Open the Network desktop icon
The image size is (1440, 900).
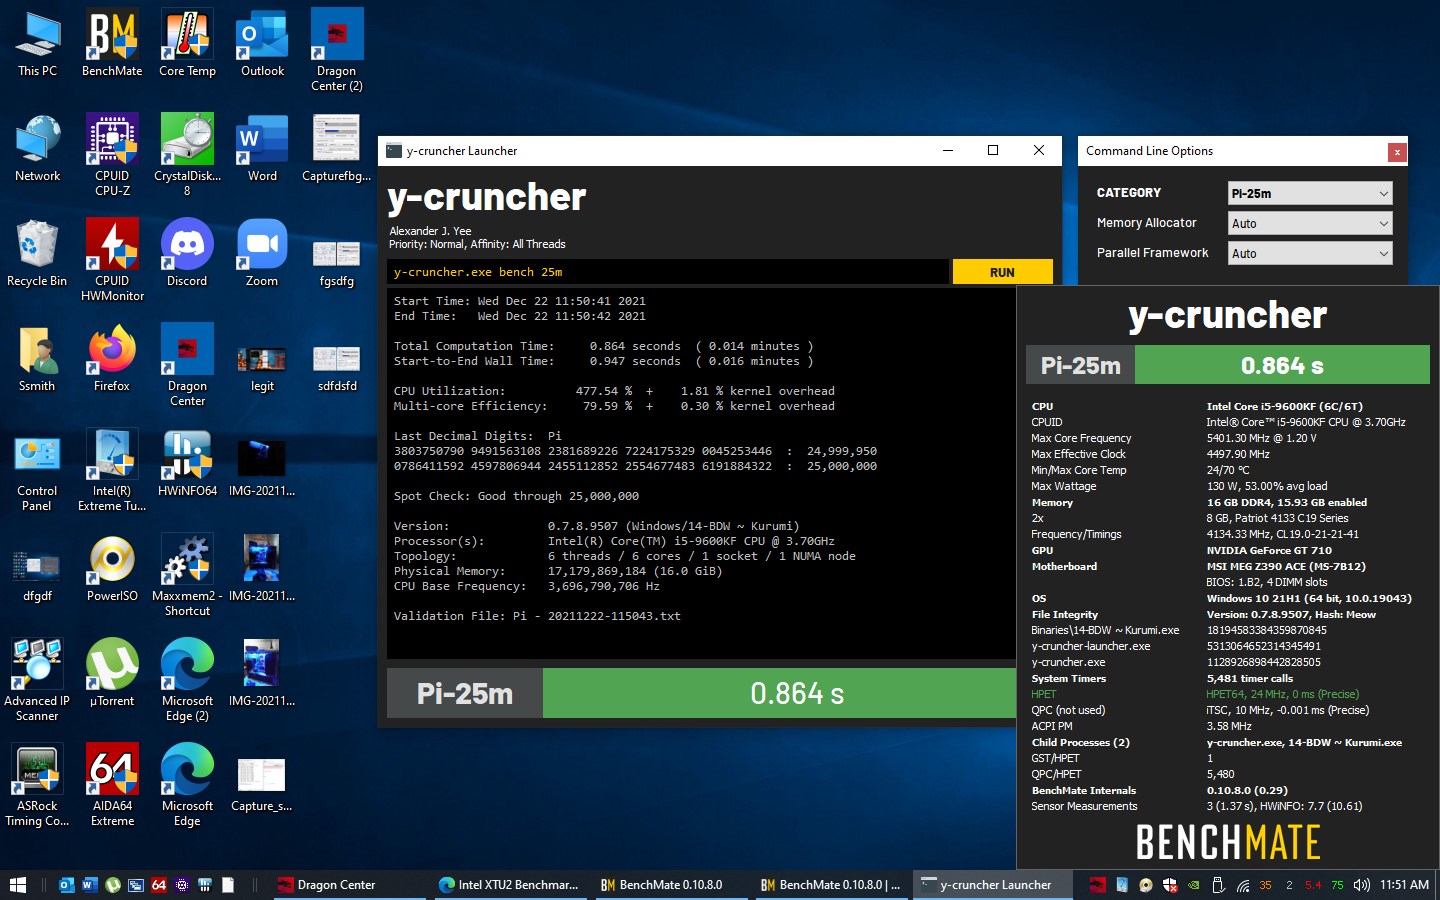pyautogui.click(x=37, y=148)
